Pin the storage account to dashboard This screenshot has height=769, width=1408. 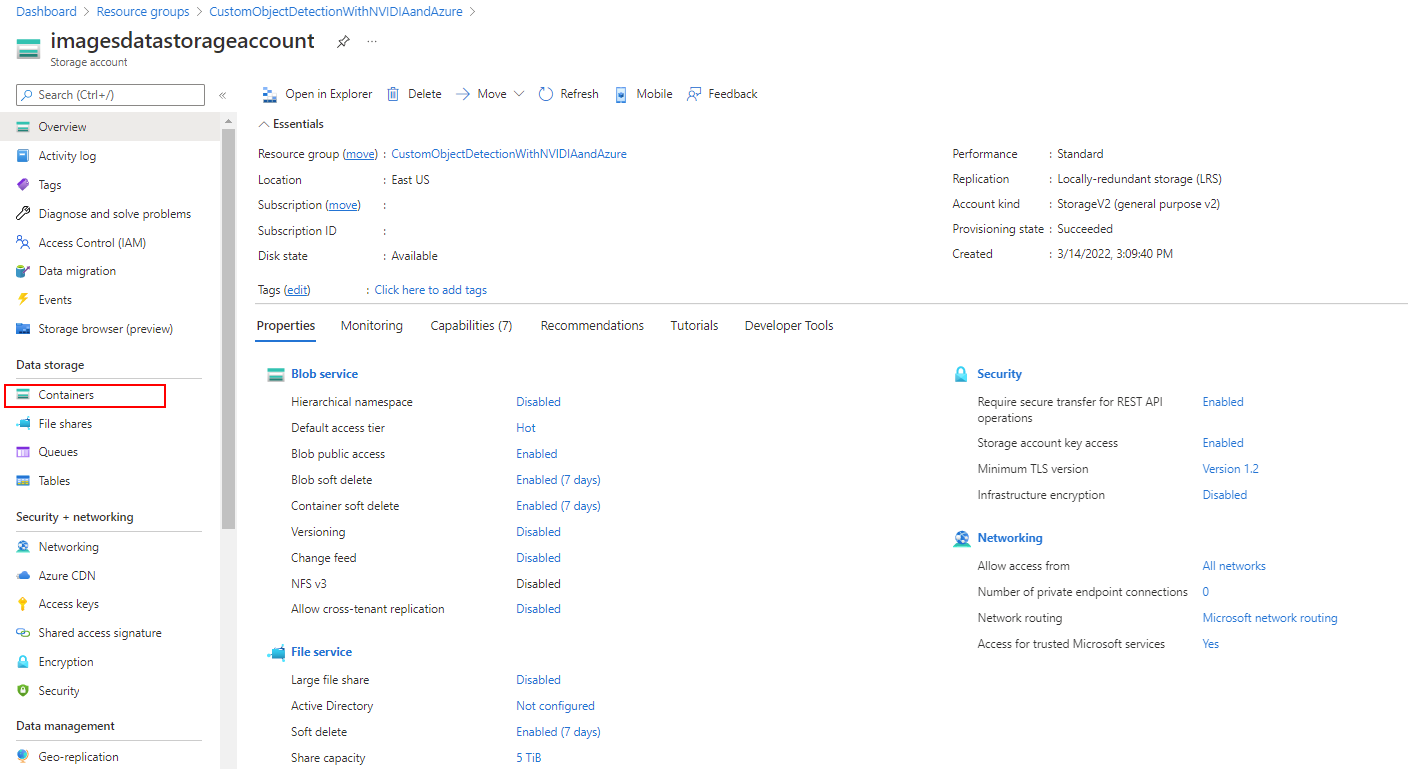(x=343, y=42)
